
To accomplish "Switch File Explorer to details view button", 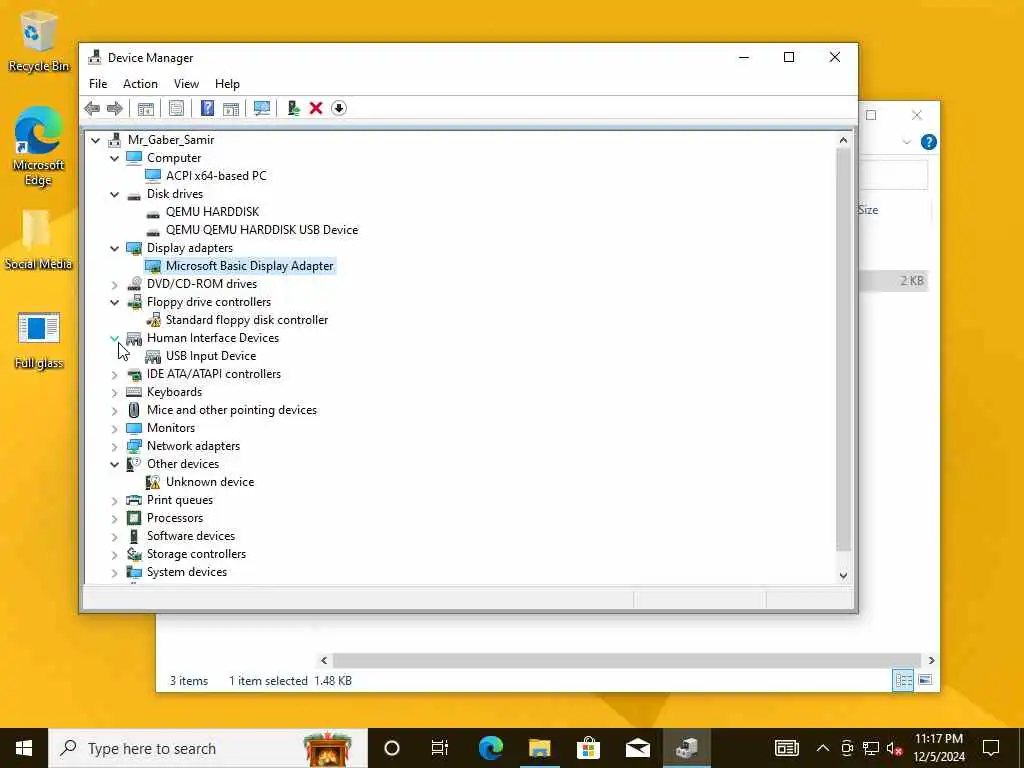I will point(903,680).
